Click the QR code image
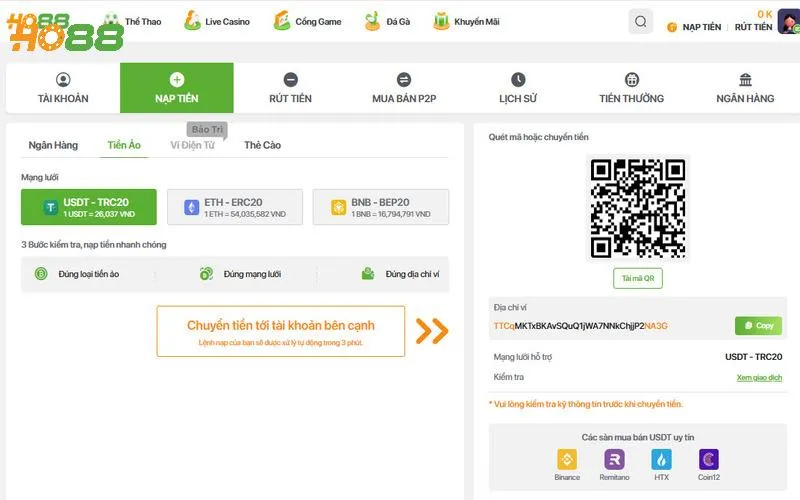Image resolution: width=800 pixels, height=500 pixels. click(637, 208)
